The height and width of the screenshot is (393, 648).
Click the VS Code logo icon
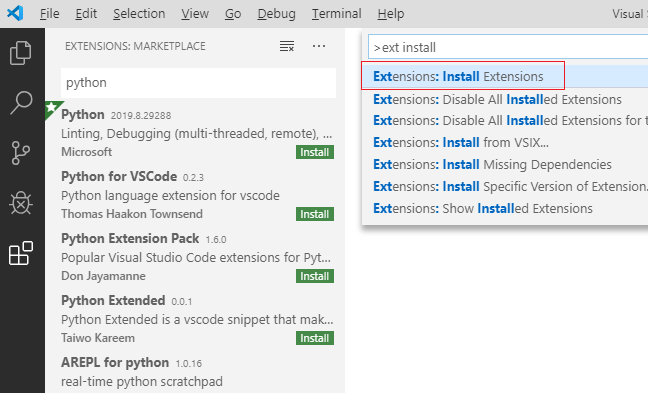point(15,13)
